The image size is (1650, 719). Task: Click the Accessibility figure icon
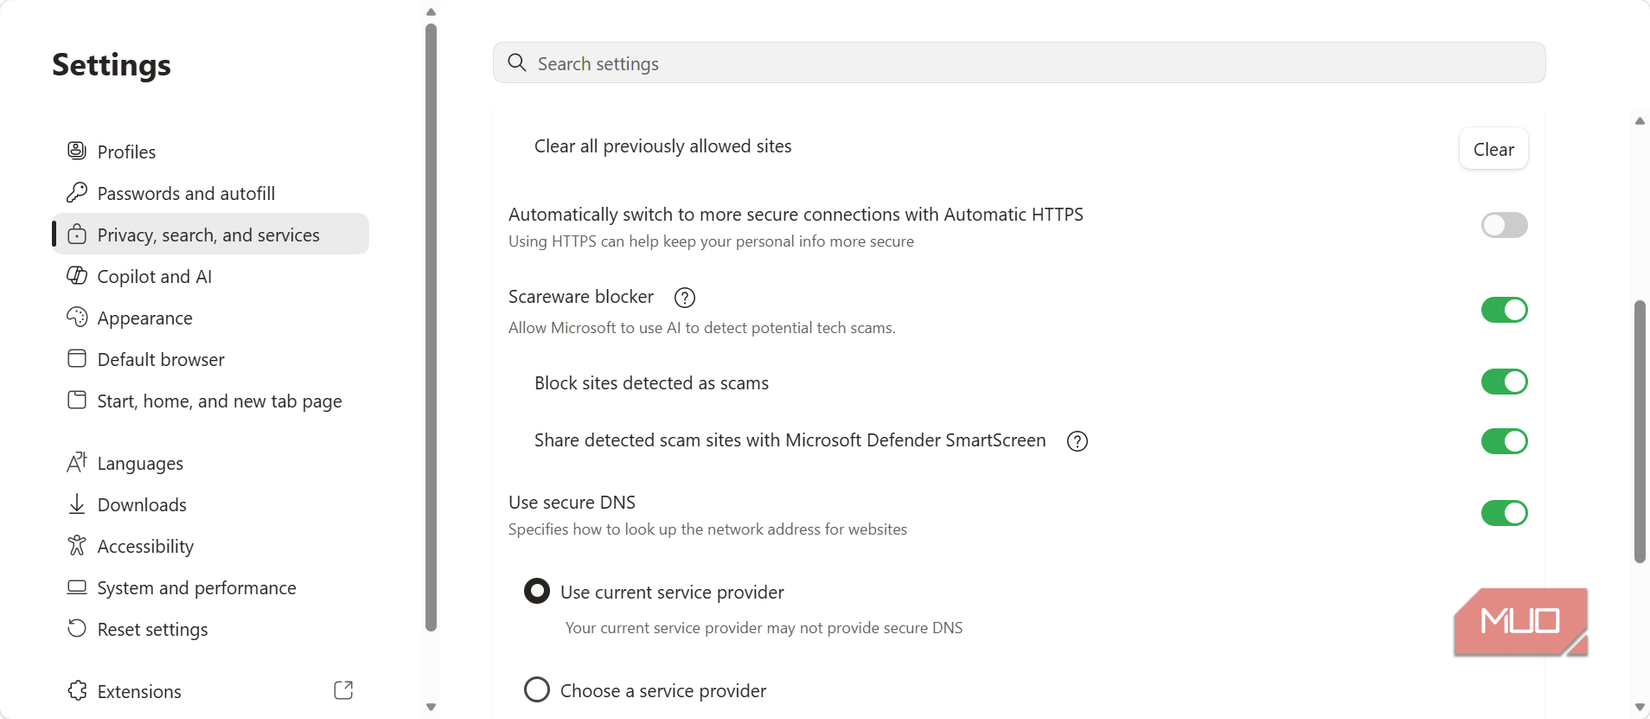pos(76,545)
